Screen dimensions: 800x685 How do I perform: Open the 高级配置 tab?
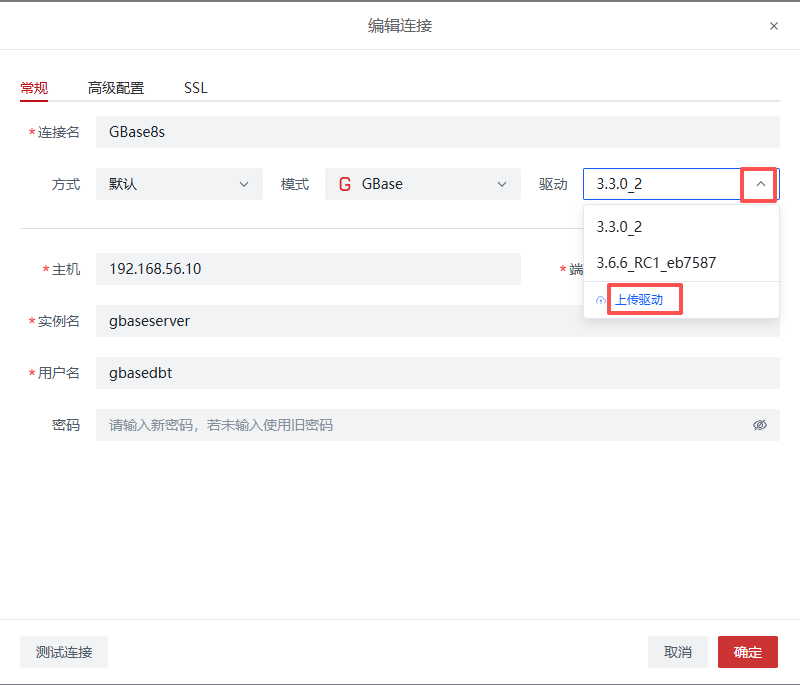(x=116, y=88)
